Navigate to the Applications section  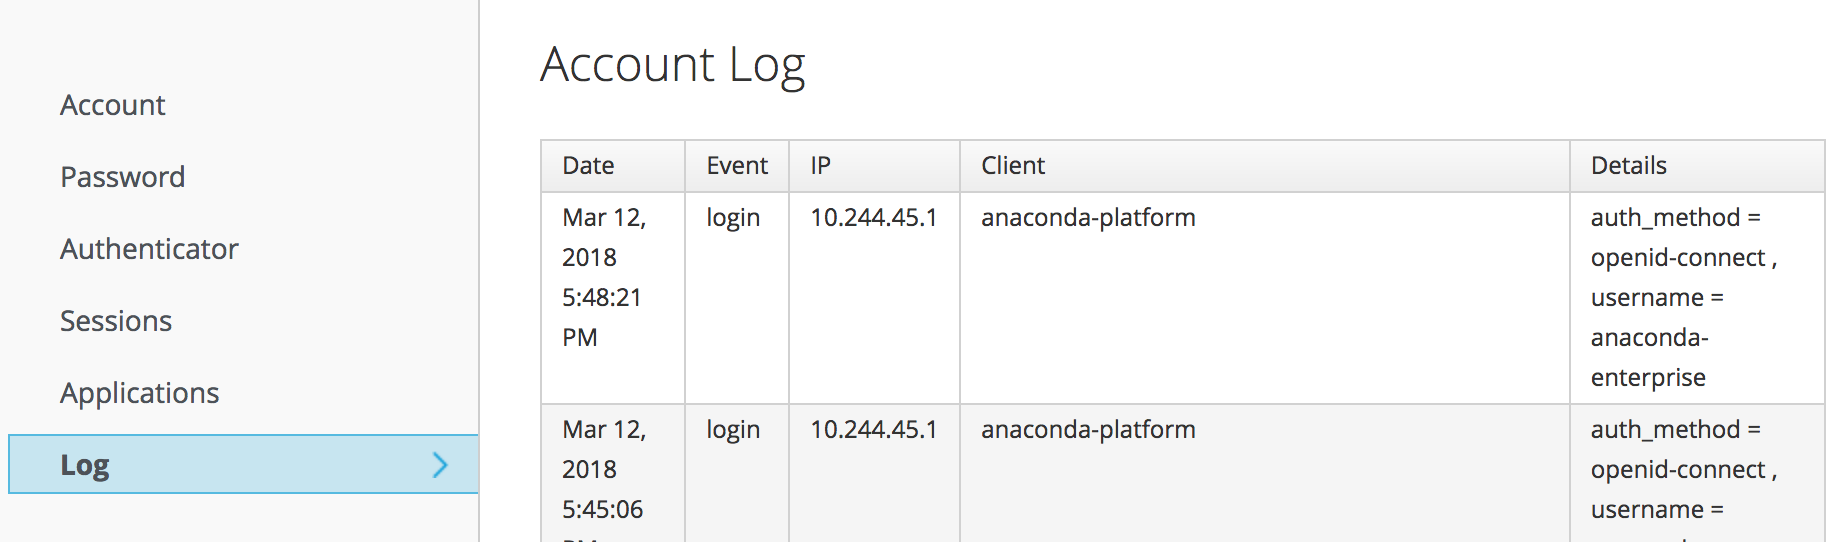coord(139,393)
